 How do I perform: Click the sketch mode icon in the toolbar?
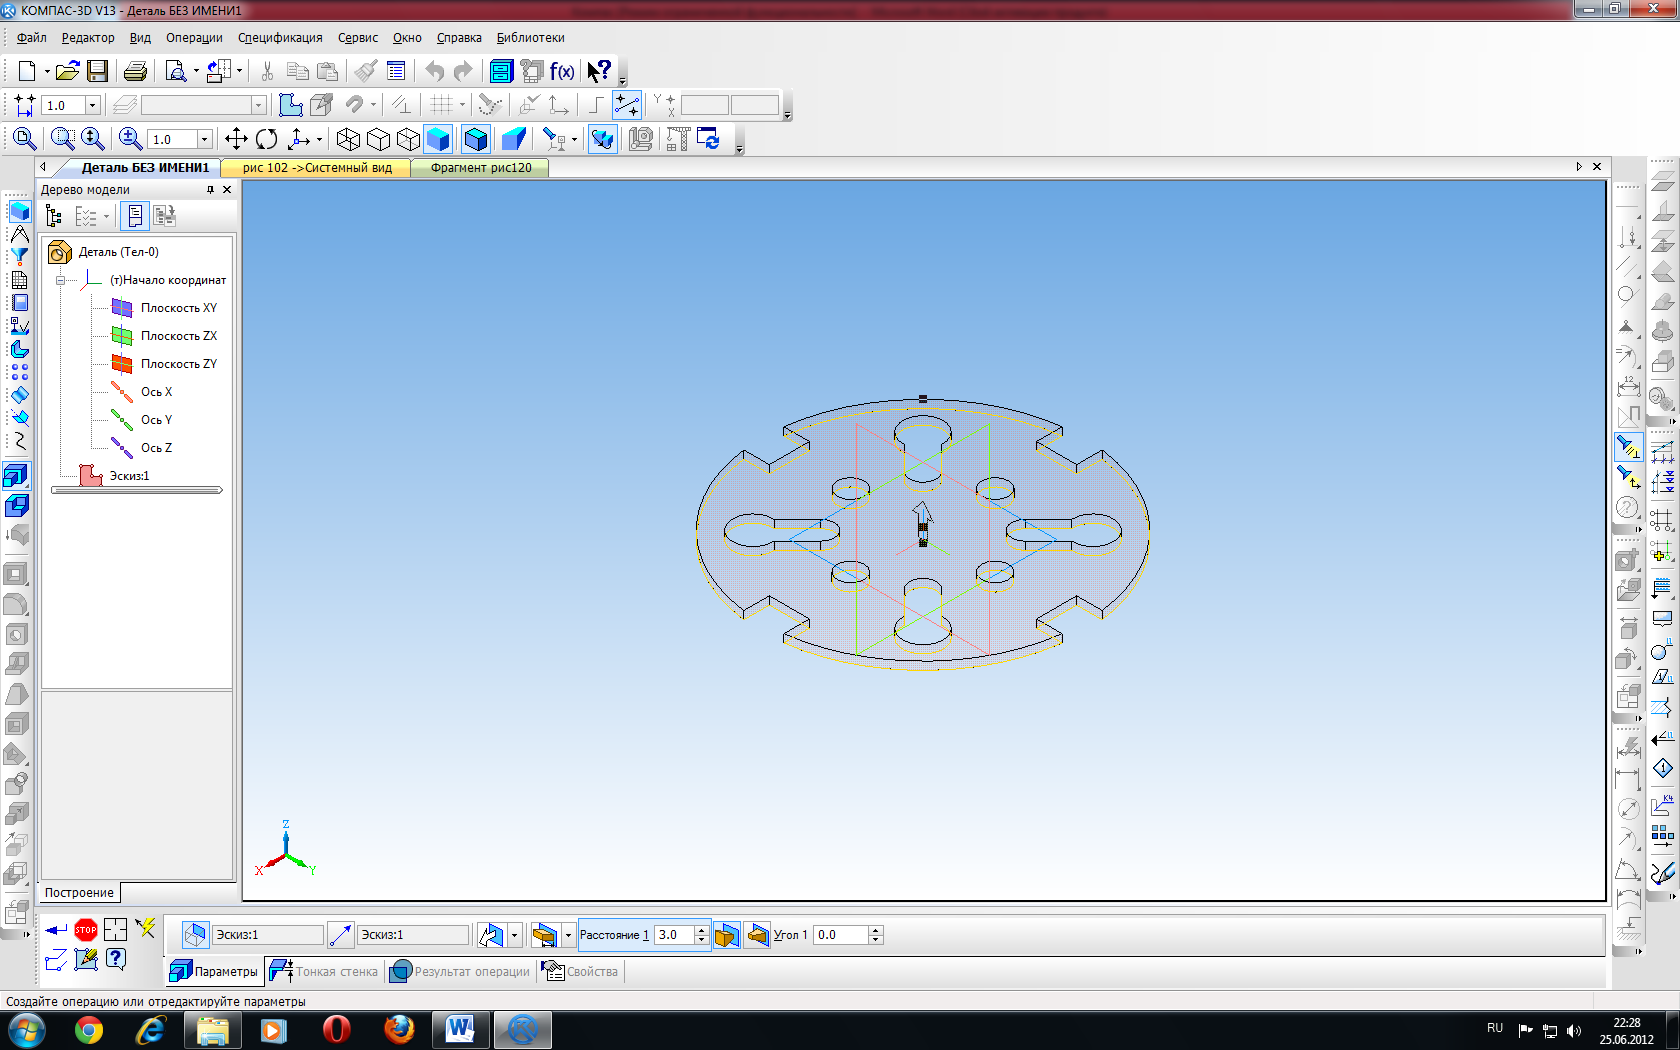tap(290, 105)
